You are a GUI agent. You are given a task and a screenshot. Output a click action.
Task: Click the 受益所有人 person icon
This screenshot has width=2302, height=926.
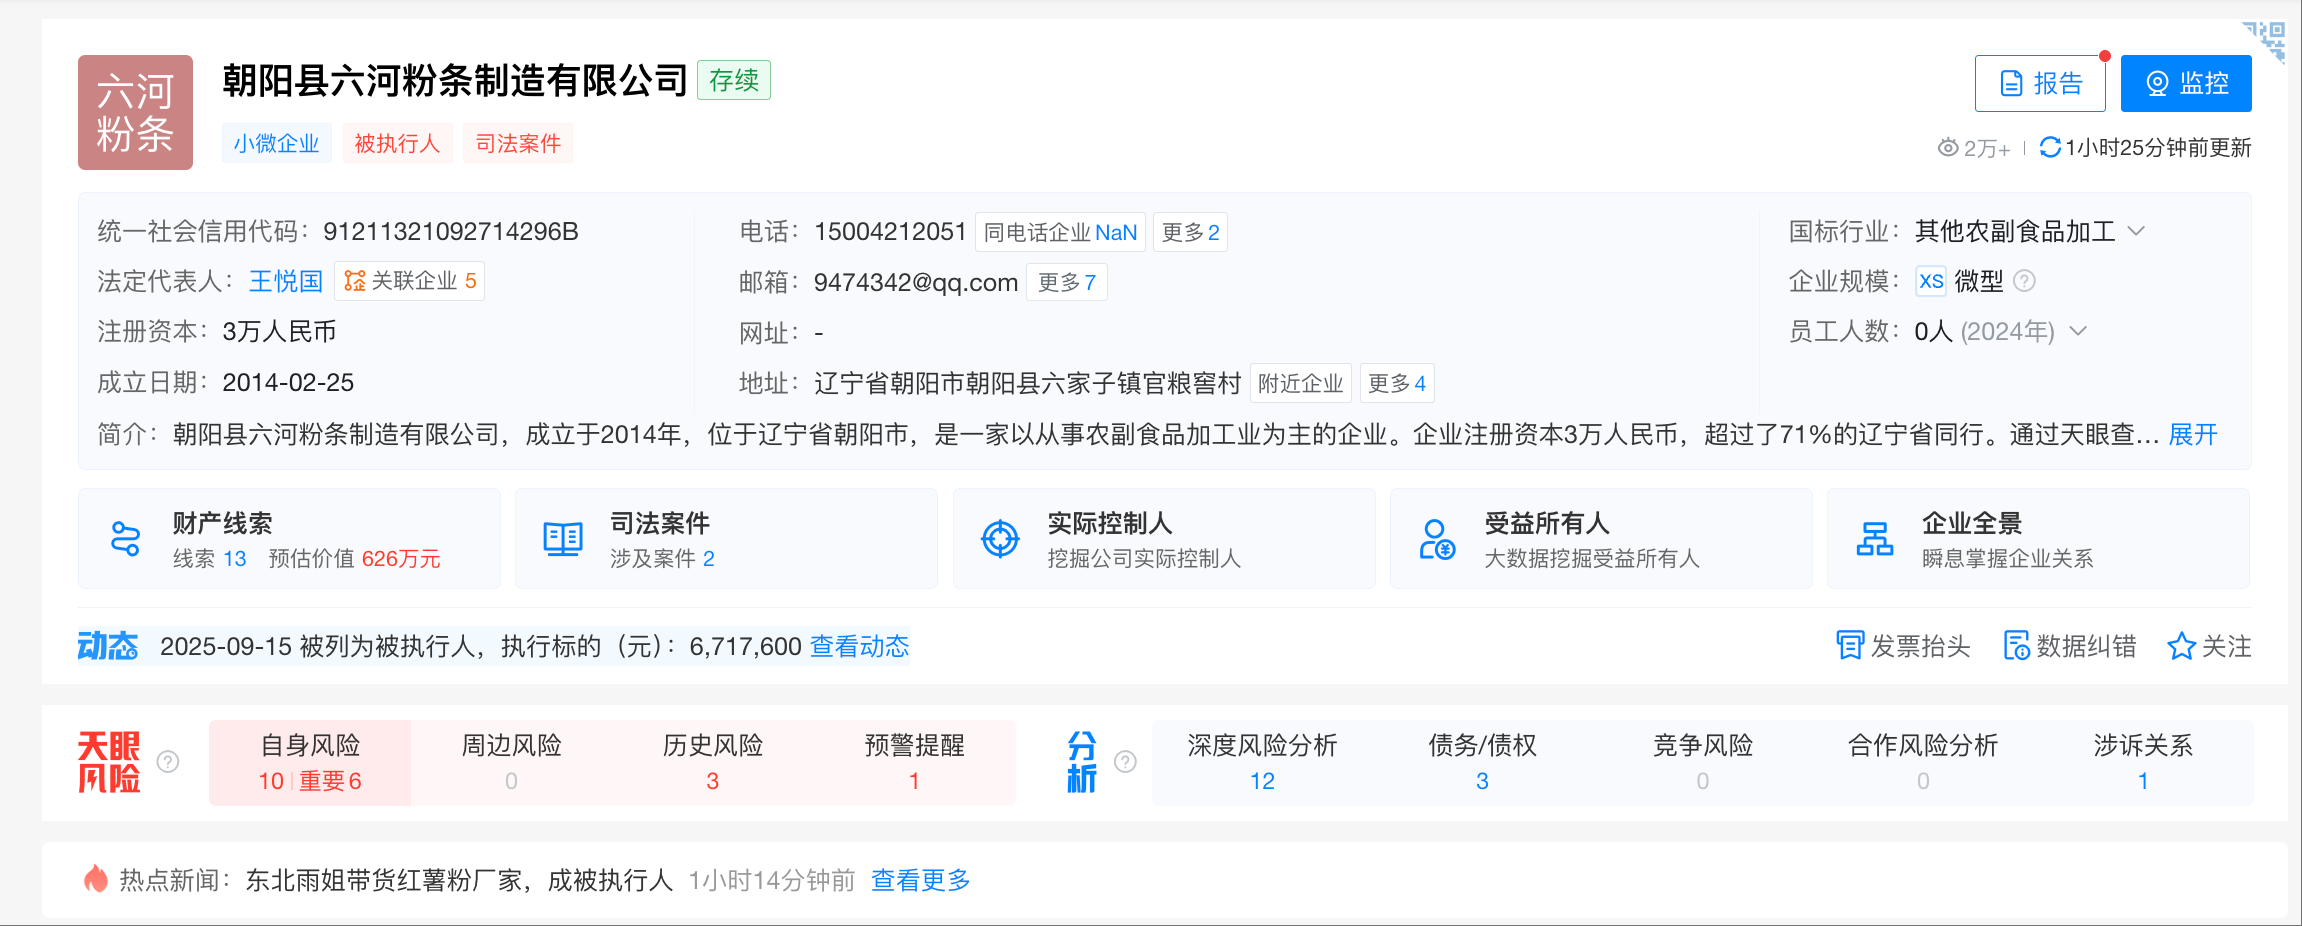pos(1437,539)
